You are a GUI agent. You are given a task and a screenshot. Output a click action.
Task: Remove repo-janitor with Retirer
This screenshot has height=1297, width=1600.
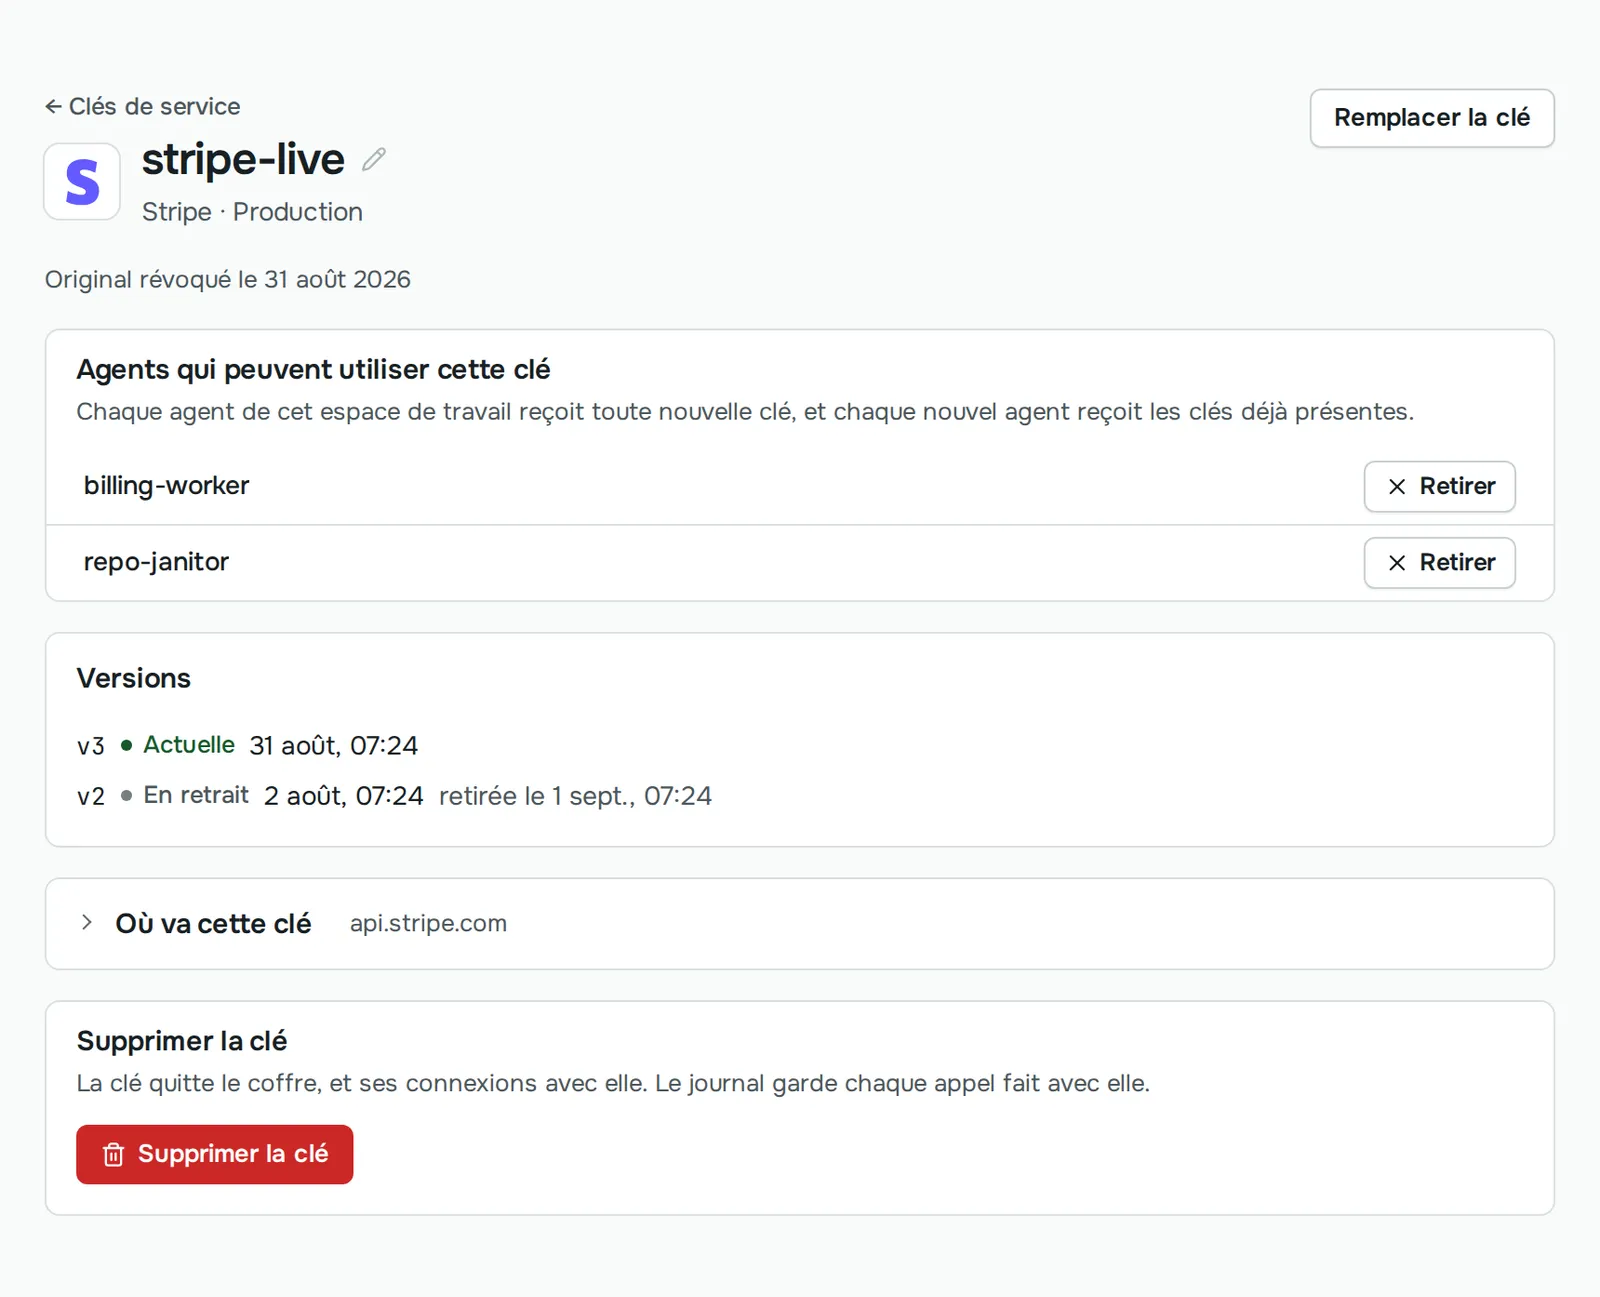click(x=1440, y=563)
